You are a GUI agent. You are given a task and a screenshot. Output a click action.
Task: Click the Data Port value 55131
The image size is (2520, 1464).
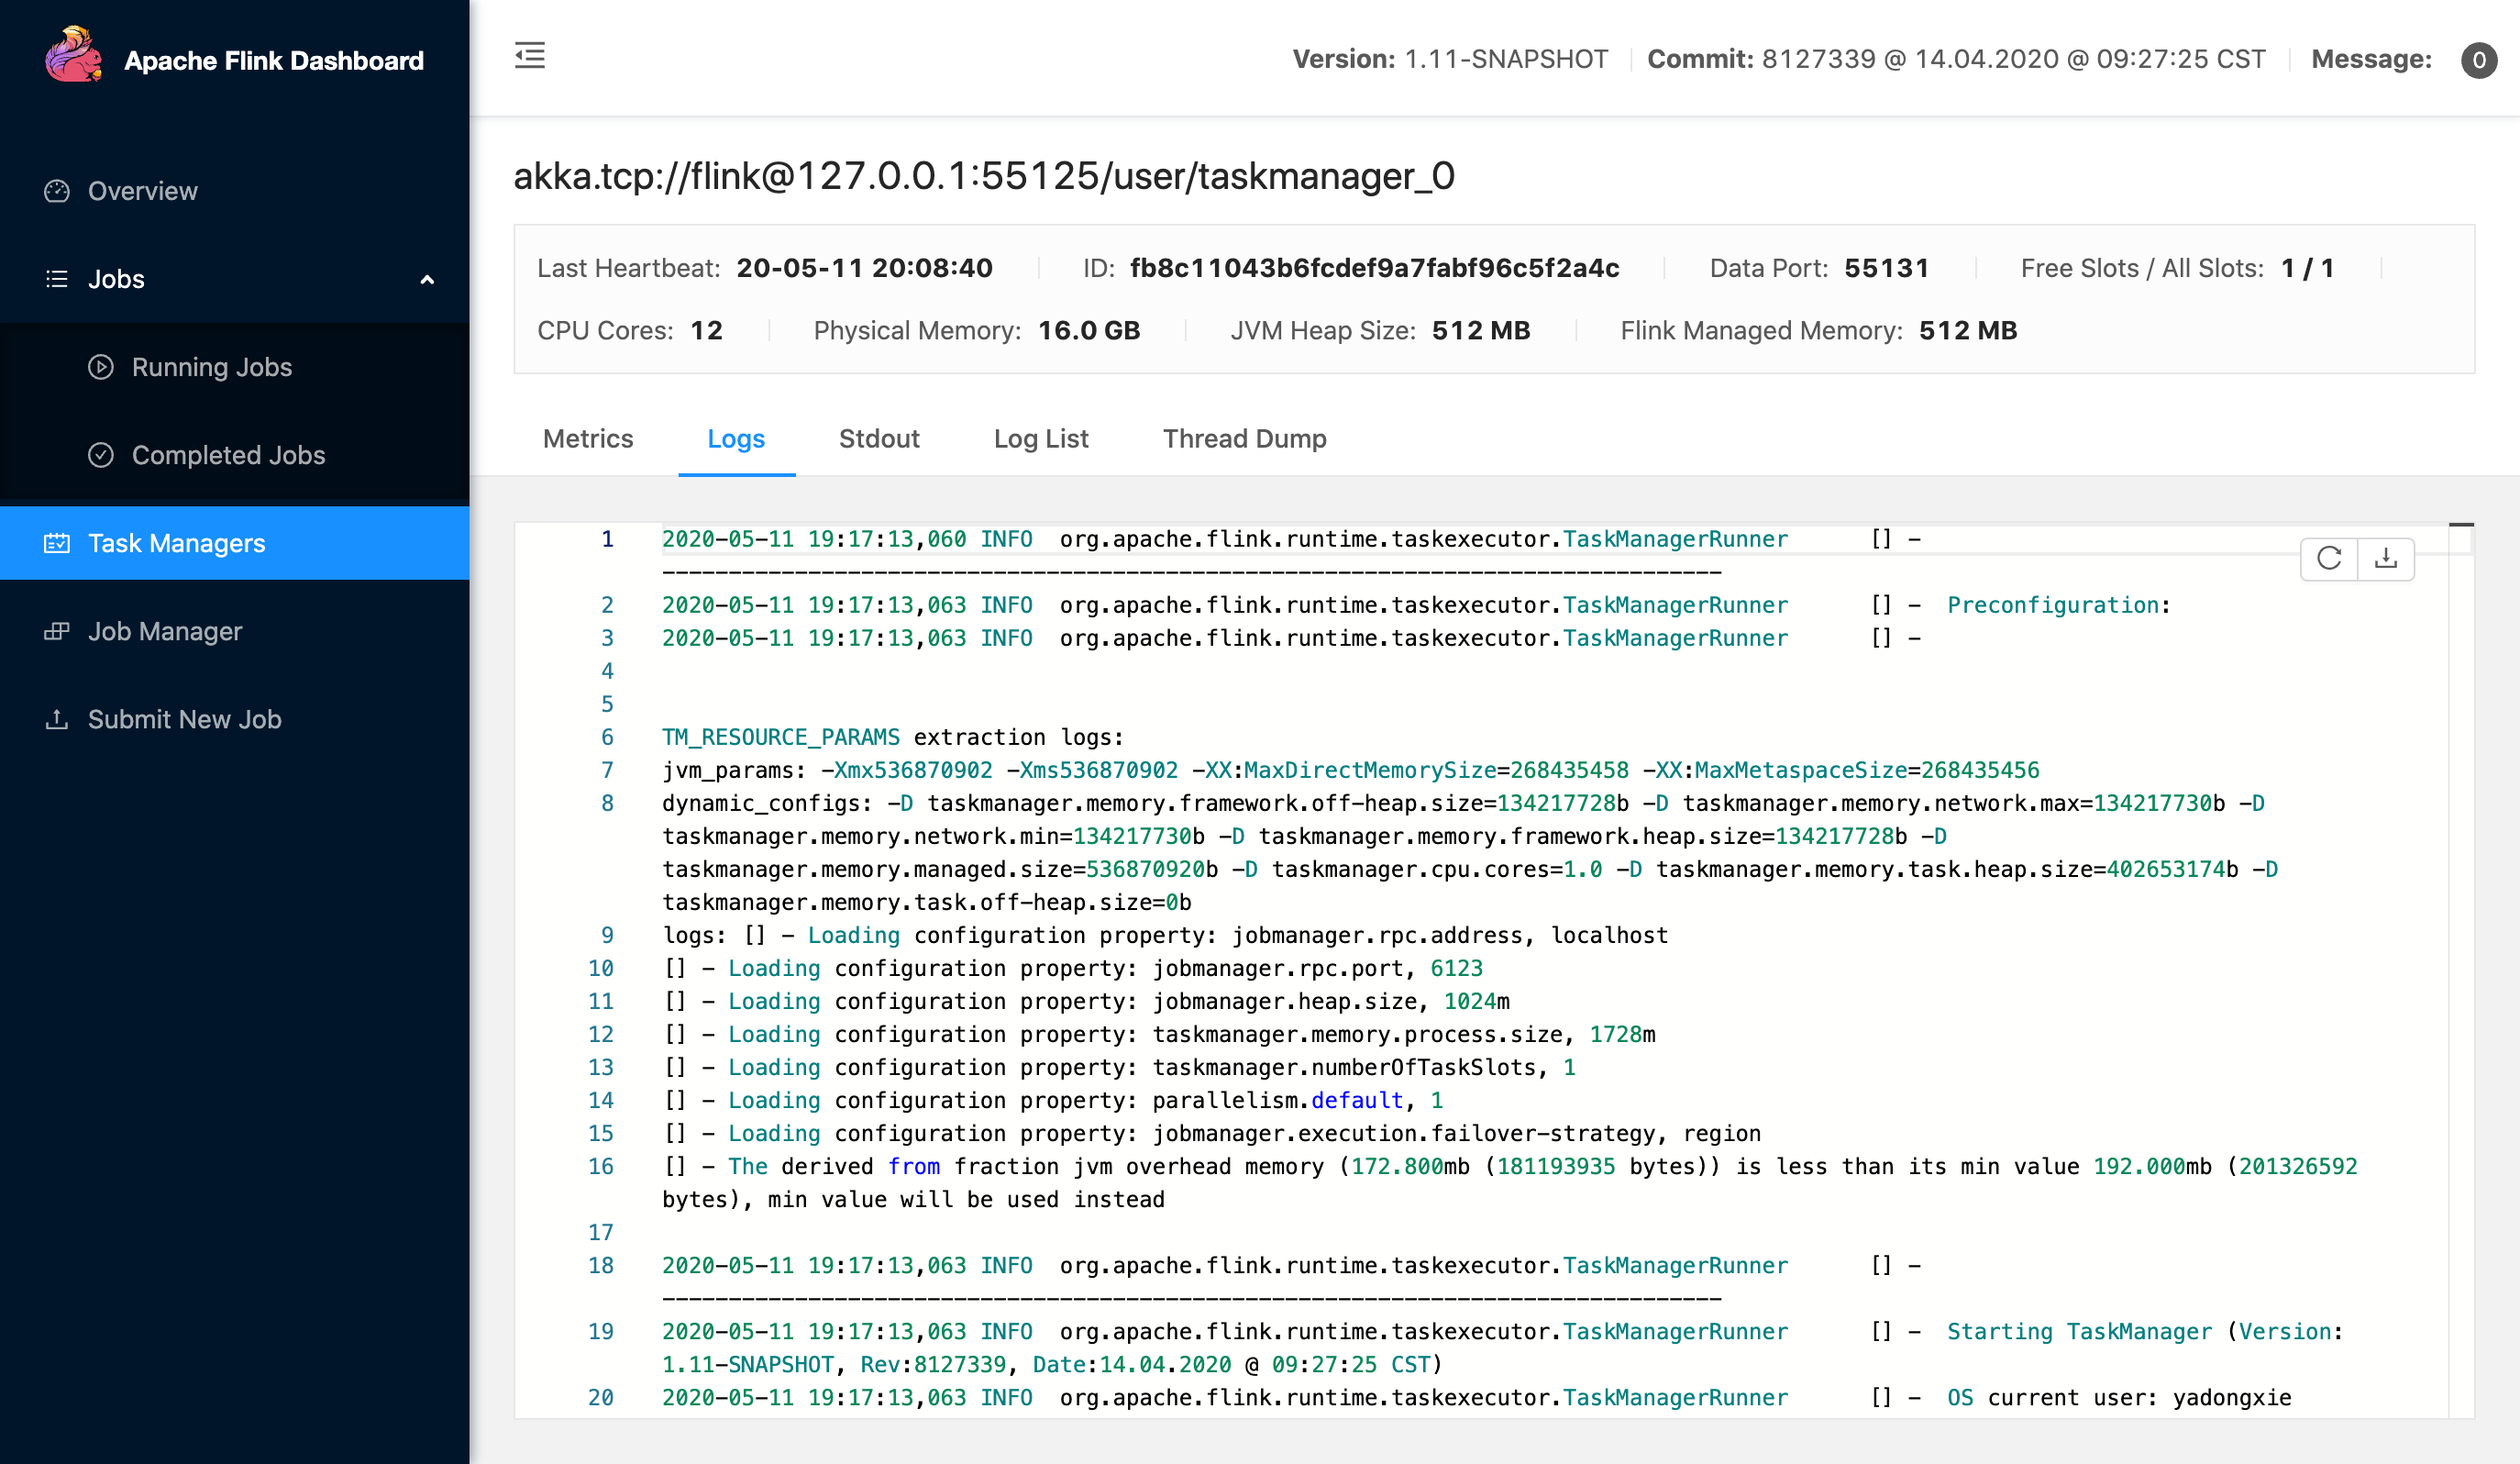1886,268
